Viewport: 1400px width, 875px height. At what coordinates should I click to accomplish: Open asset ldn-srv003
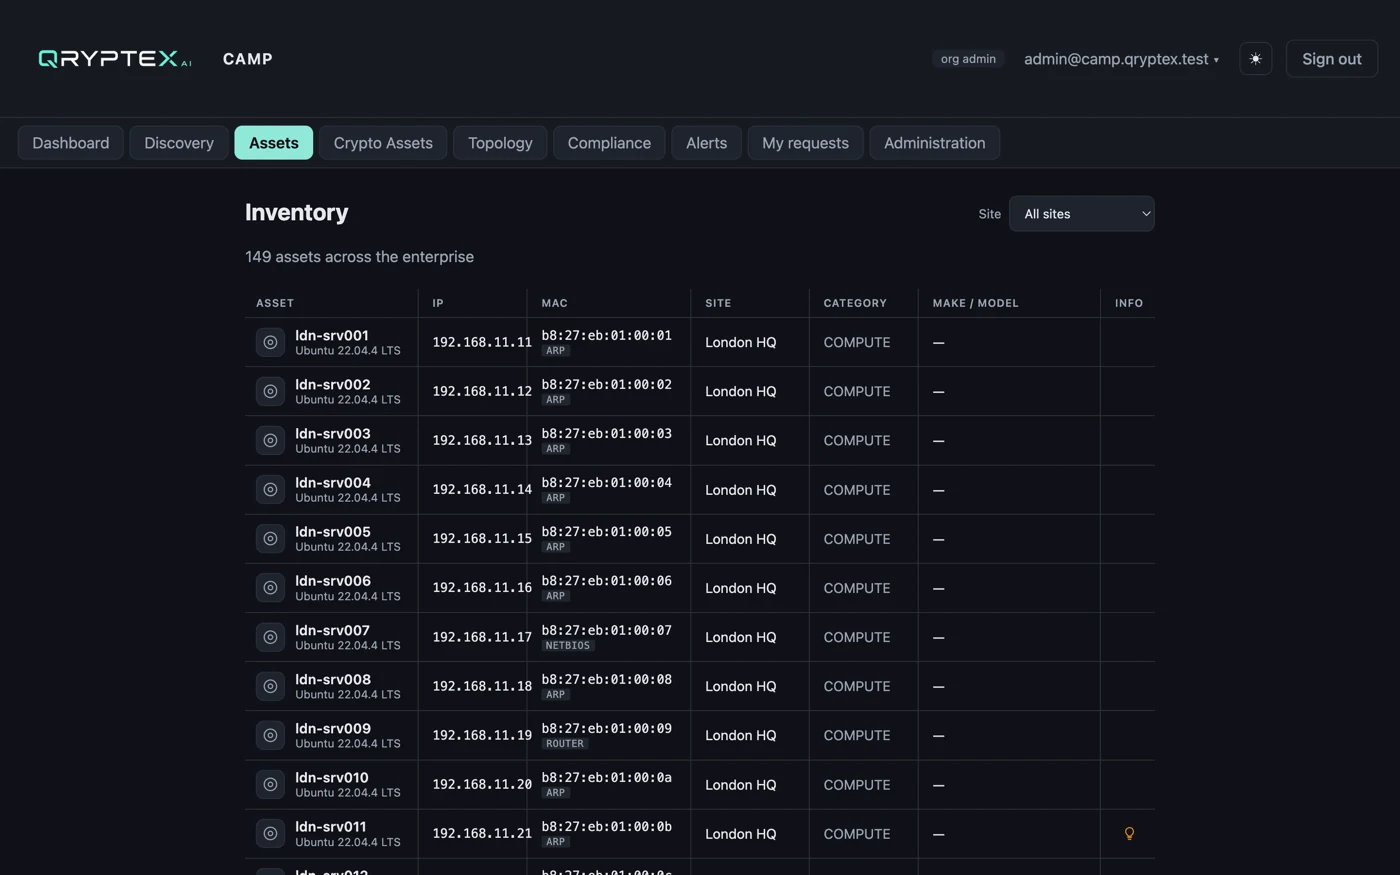(x=333, y=433)
